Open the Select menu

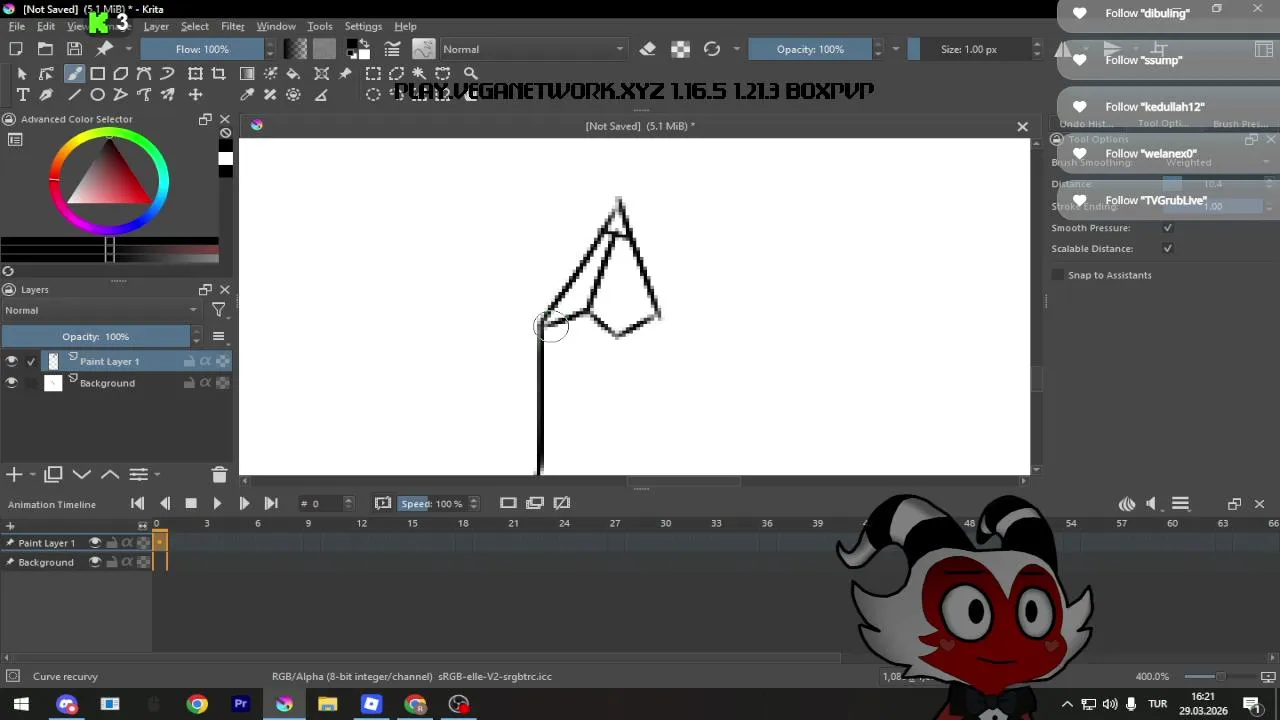(194, 27)
